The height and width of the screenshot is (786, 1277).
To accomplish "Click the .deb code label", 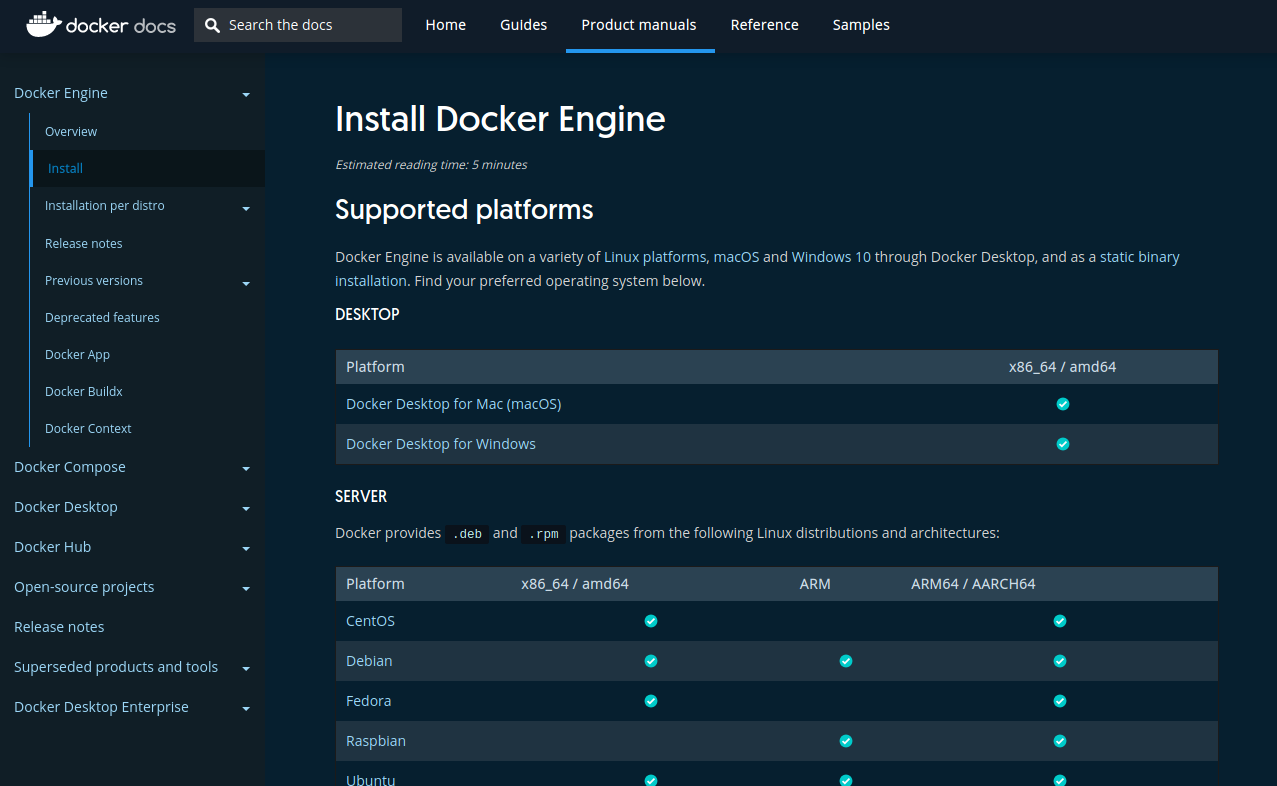I will 467,534.
